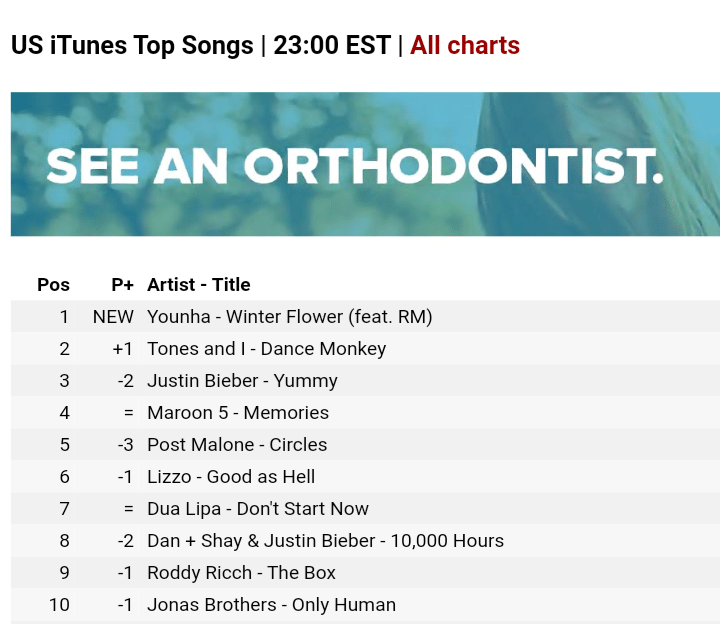Select Jonas Brothers - Only Human

pyautogui.click(x=271, y=605)
